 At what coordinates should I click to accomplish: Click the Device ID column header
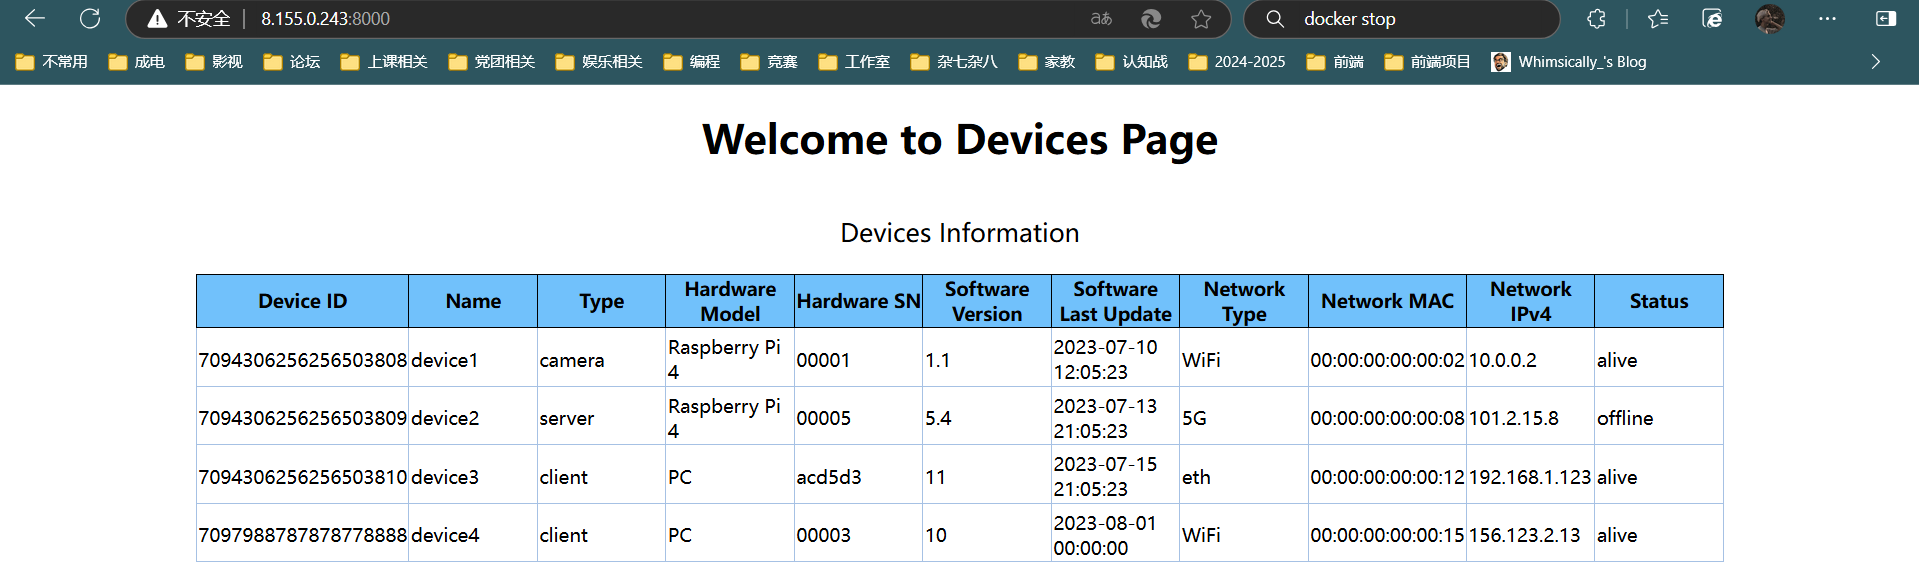(303, 301)
